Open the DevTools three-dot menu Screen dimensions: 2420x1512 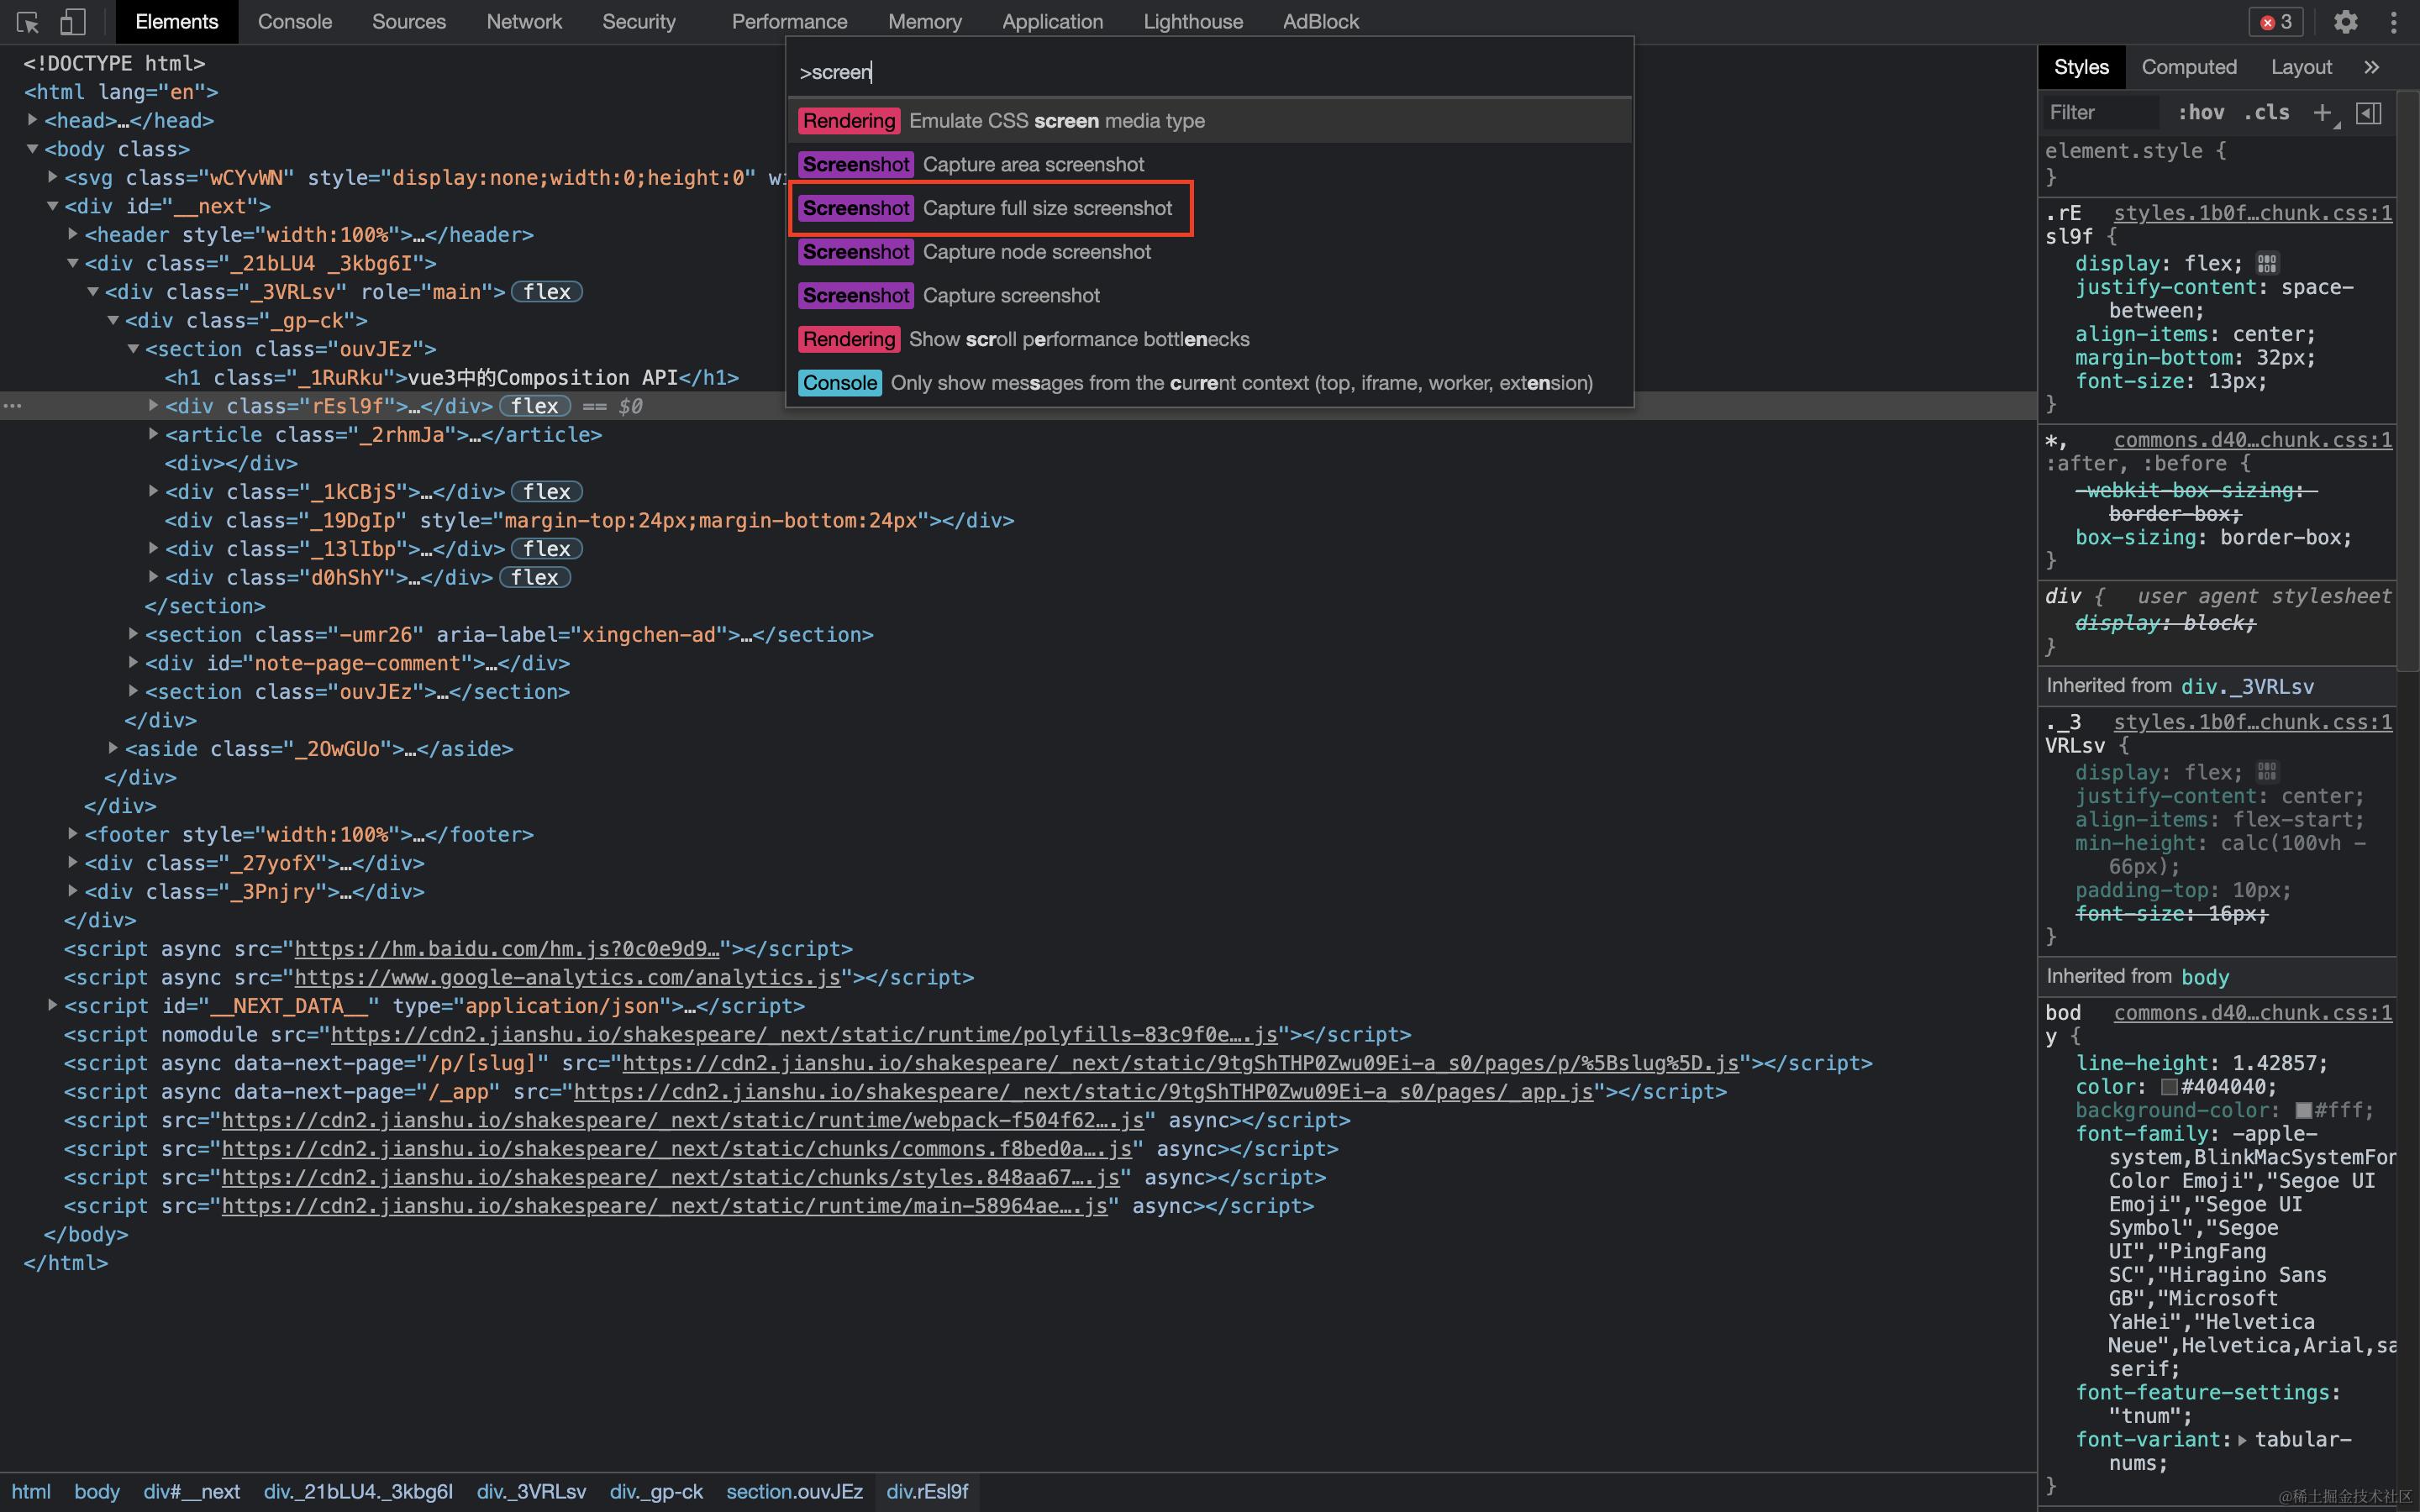tap(2393, 21)
